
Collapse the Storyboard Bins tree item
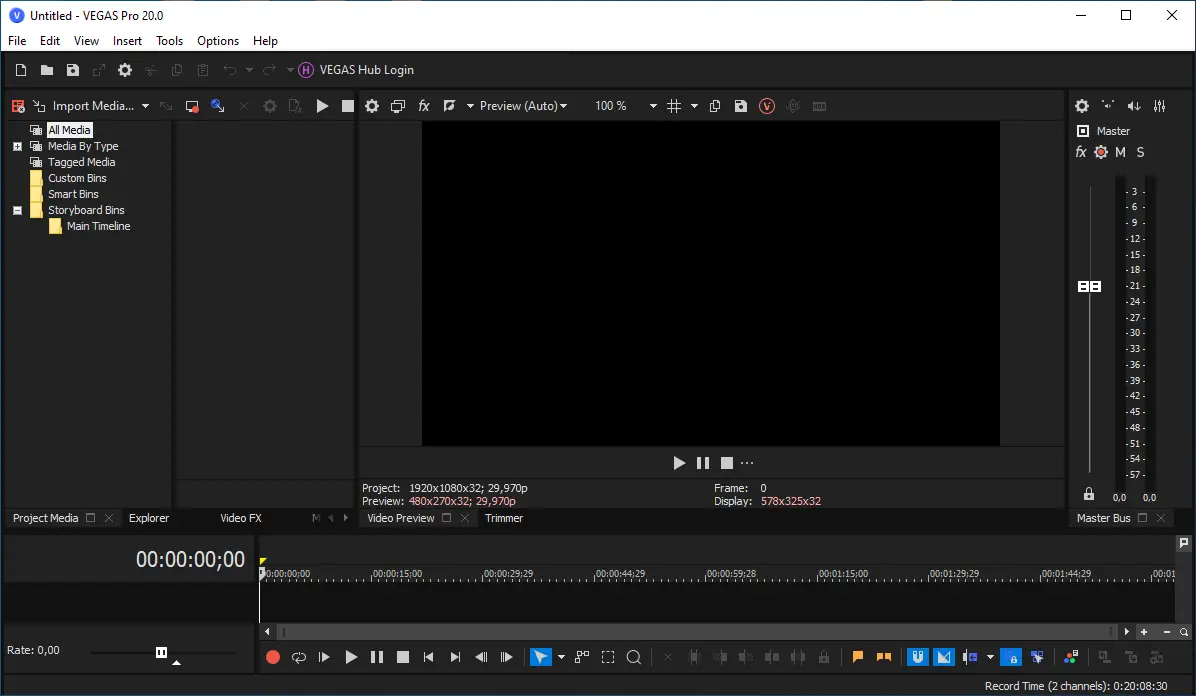pyautogui.click(x=15, y=210)
